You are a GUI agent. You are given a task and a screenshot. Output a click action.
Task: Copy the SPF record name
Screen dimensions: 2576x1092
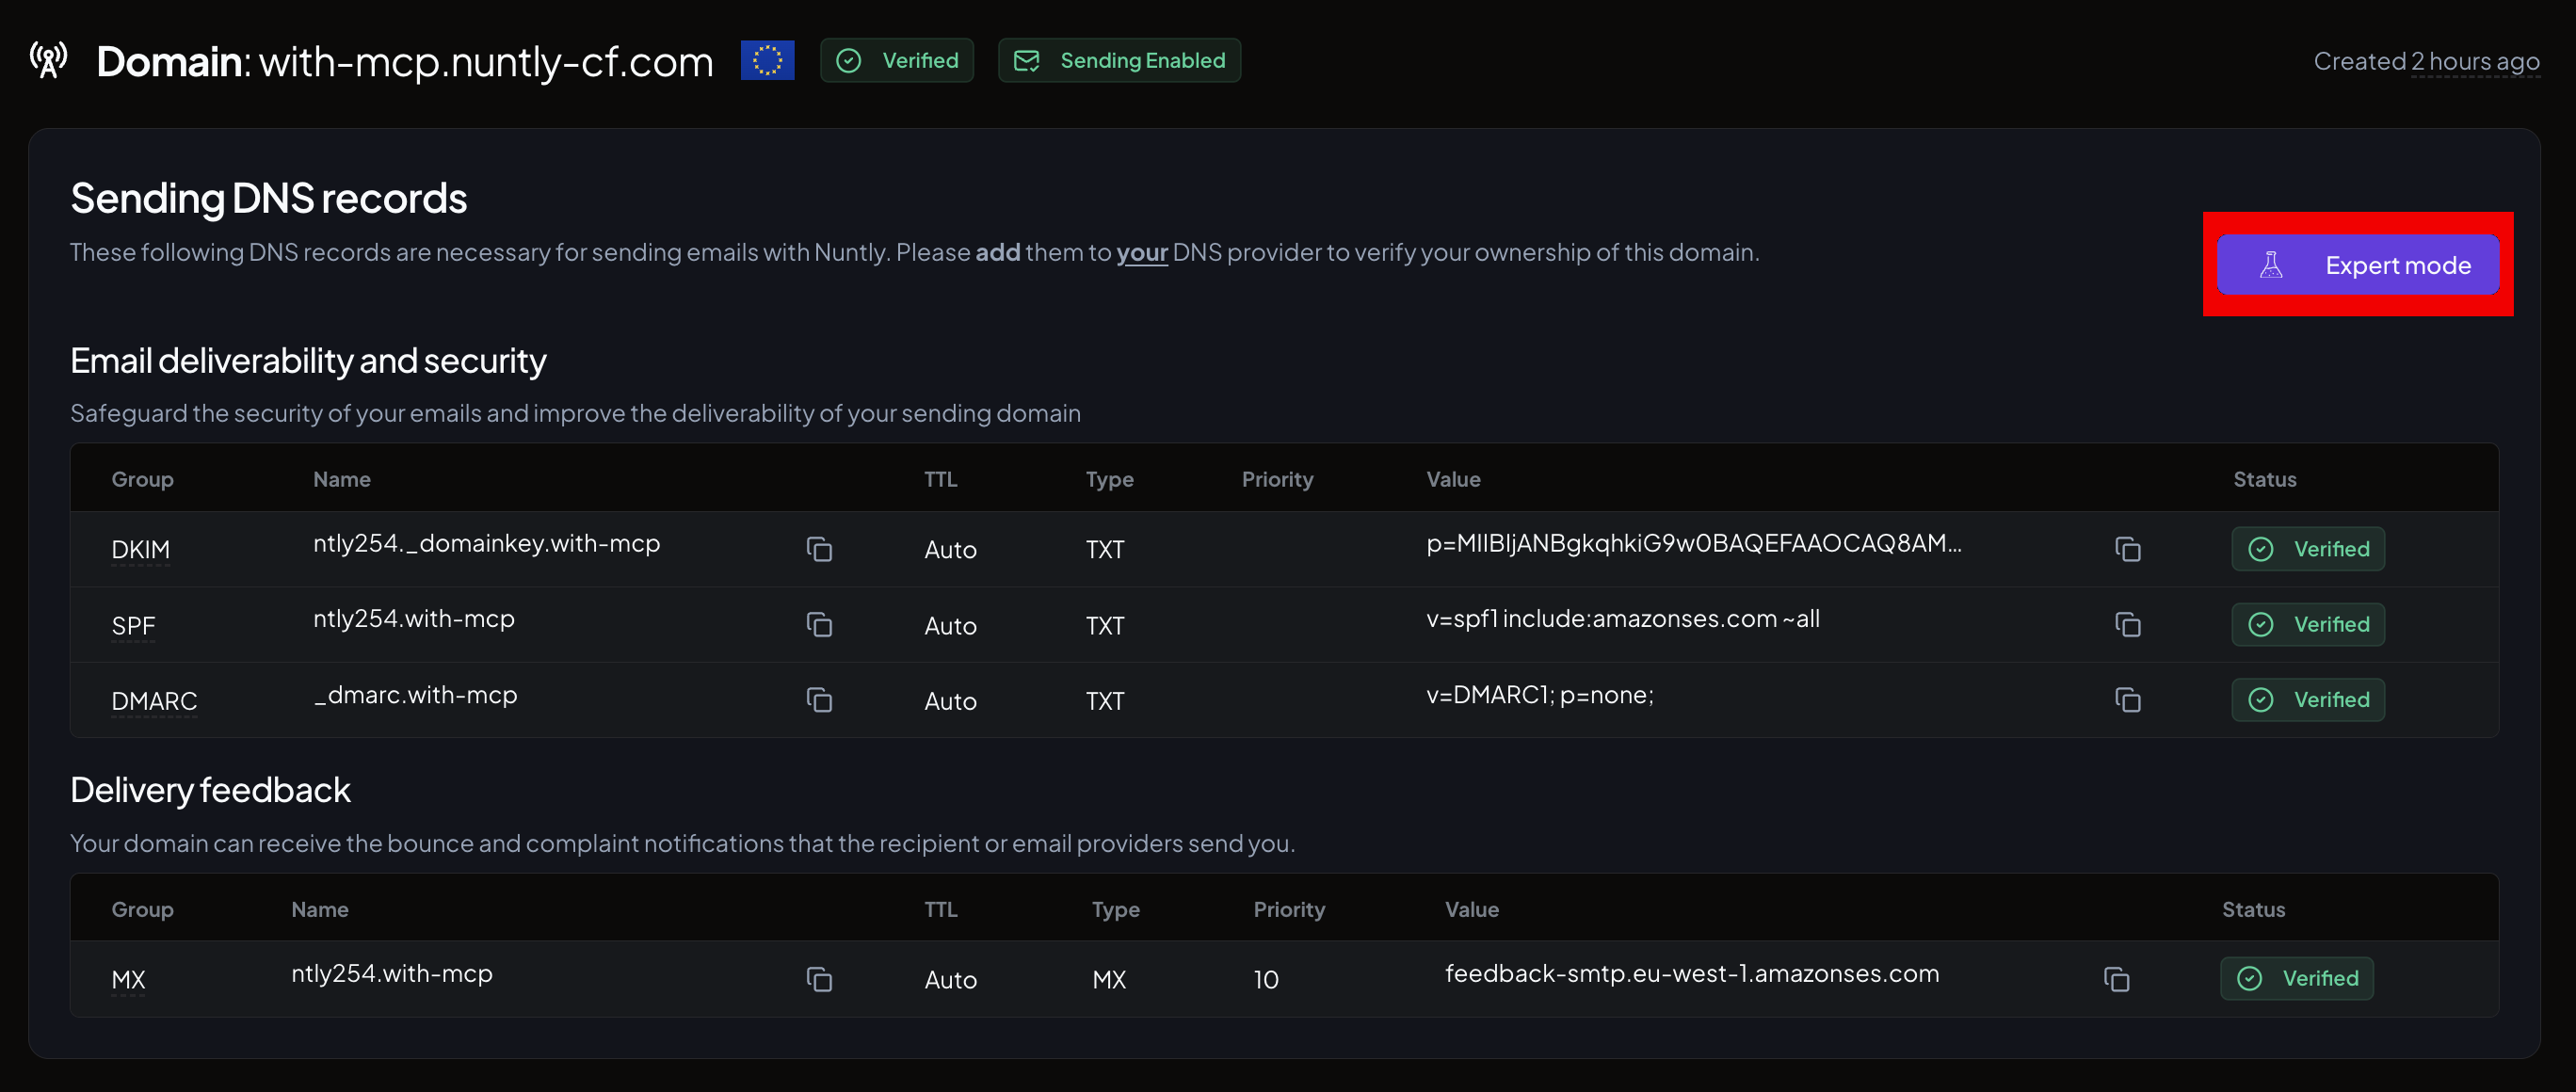[x=819, y=625]
